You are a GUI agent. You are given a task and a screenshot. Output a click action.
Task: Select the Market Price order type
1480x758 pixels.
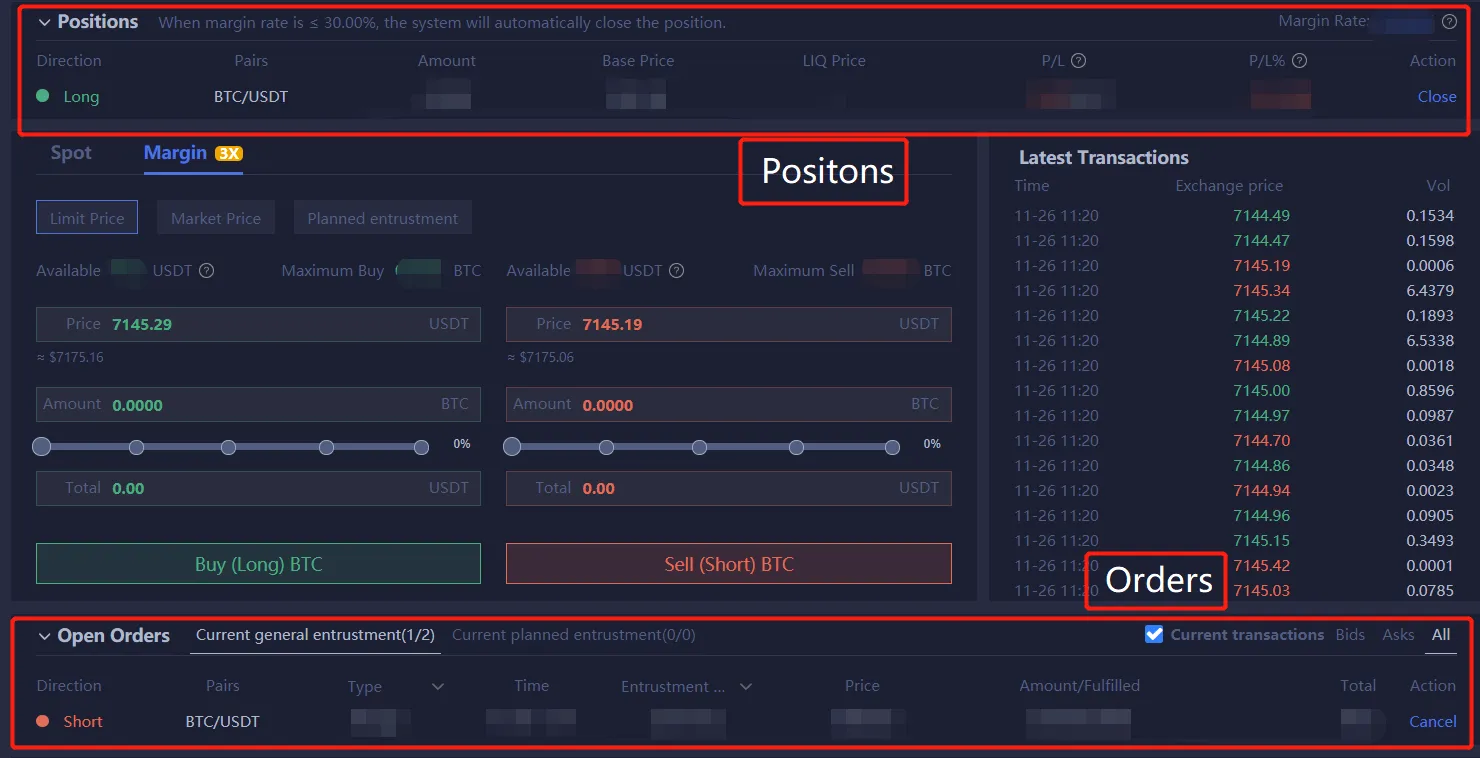(215, 218)
